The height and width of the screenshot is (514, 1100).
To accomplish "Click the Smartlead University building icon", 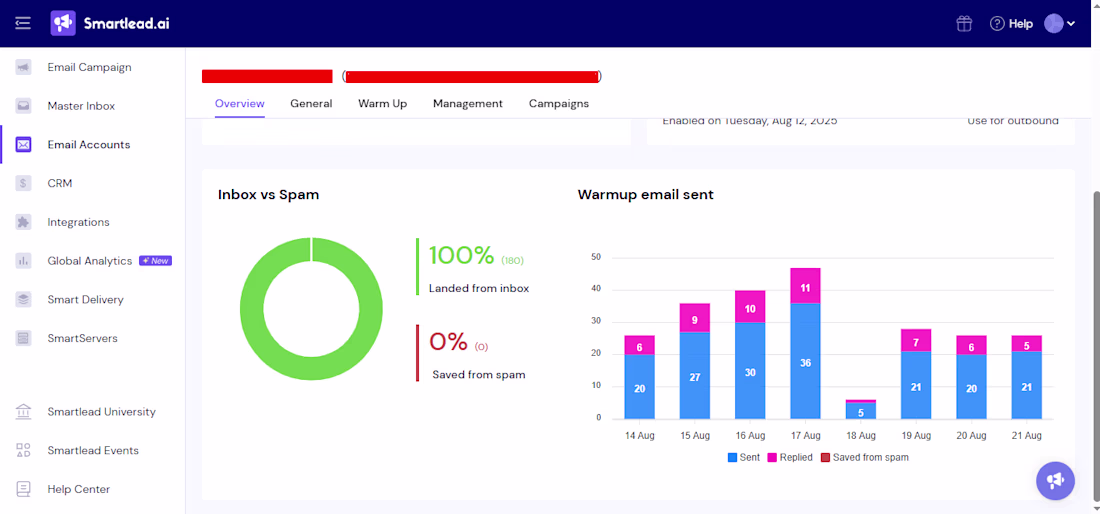I will pyautogui.click(x=23, y=412).
